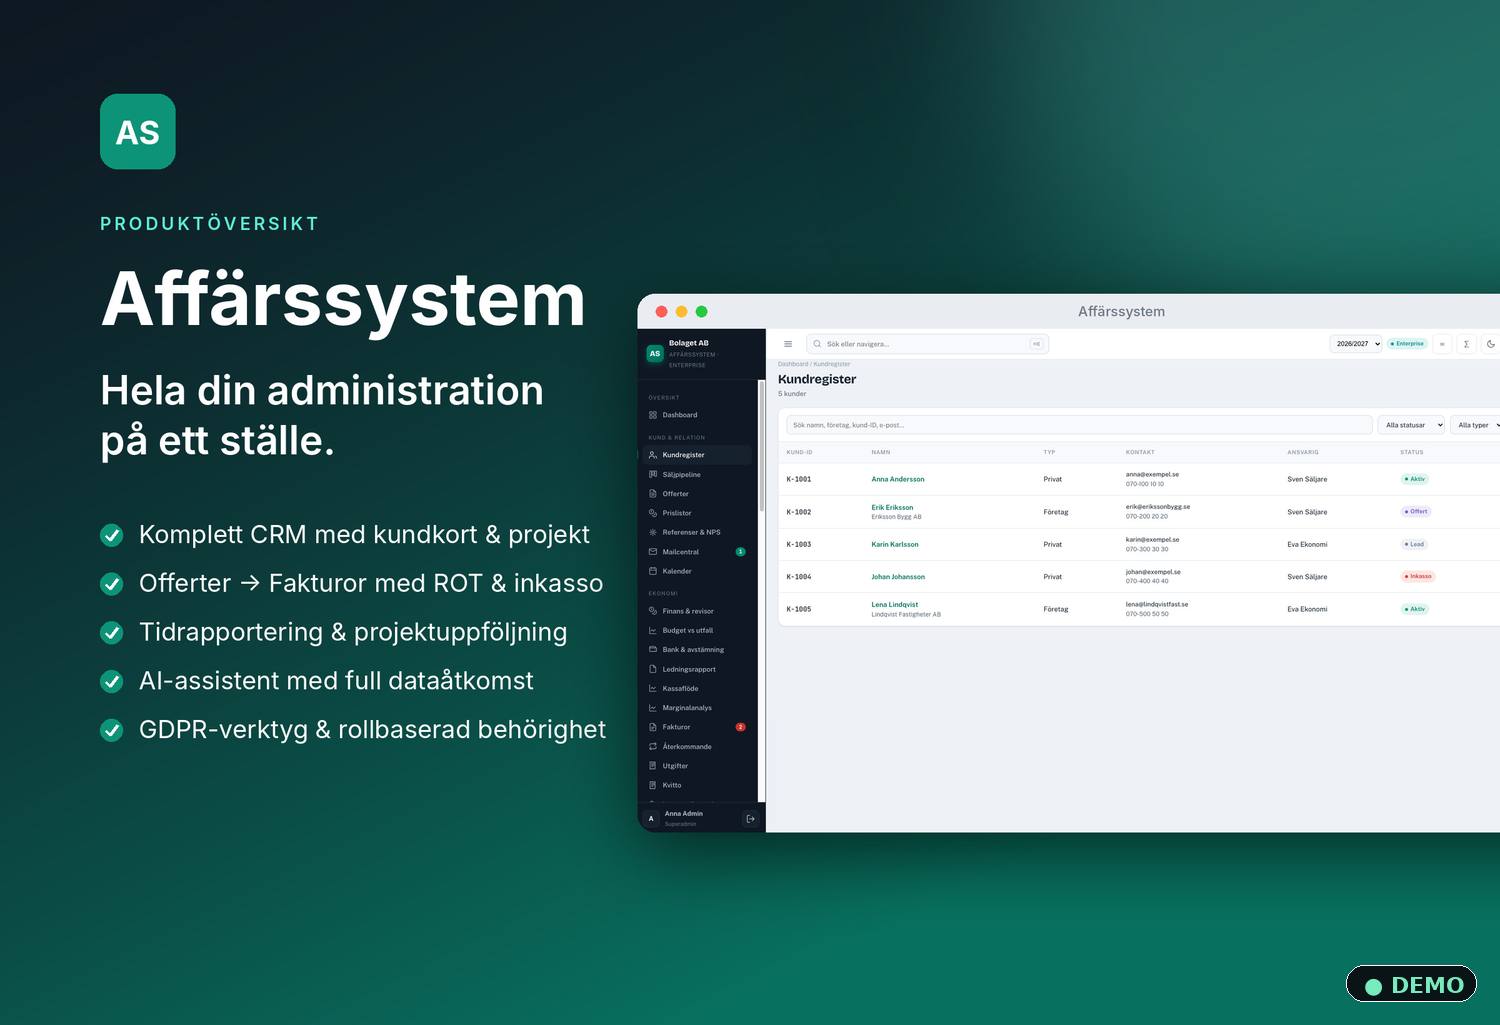1500x1025 pixels.
Task: Open the 2026/2027 fiscal year dropdown
Action: click(x=1356, y=344)
